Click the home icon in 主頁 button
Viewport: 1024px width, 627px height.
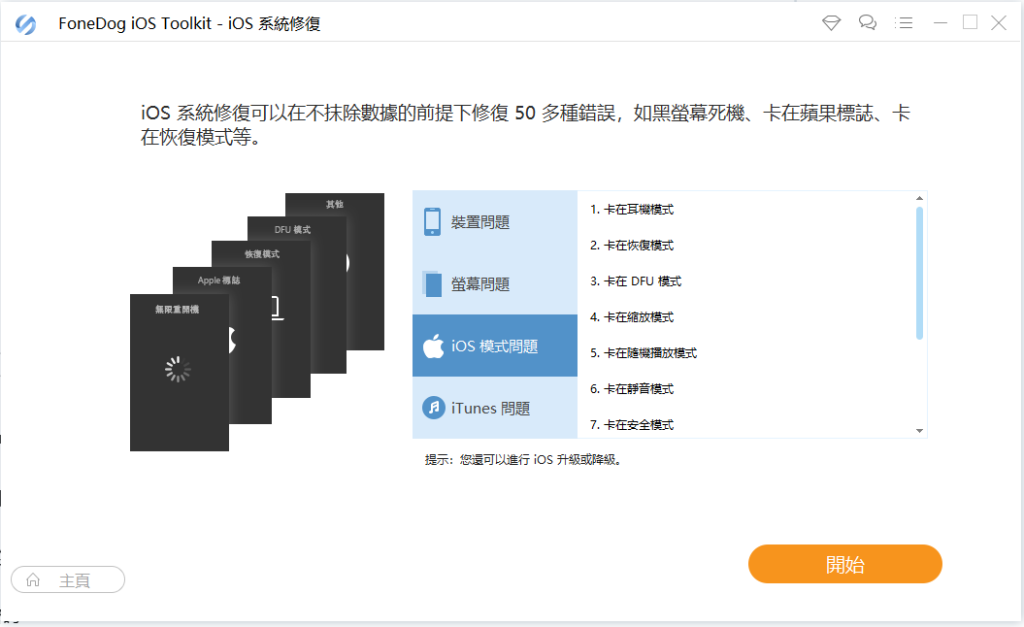point(33,580)
